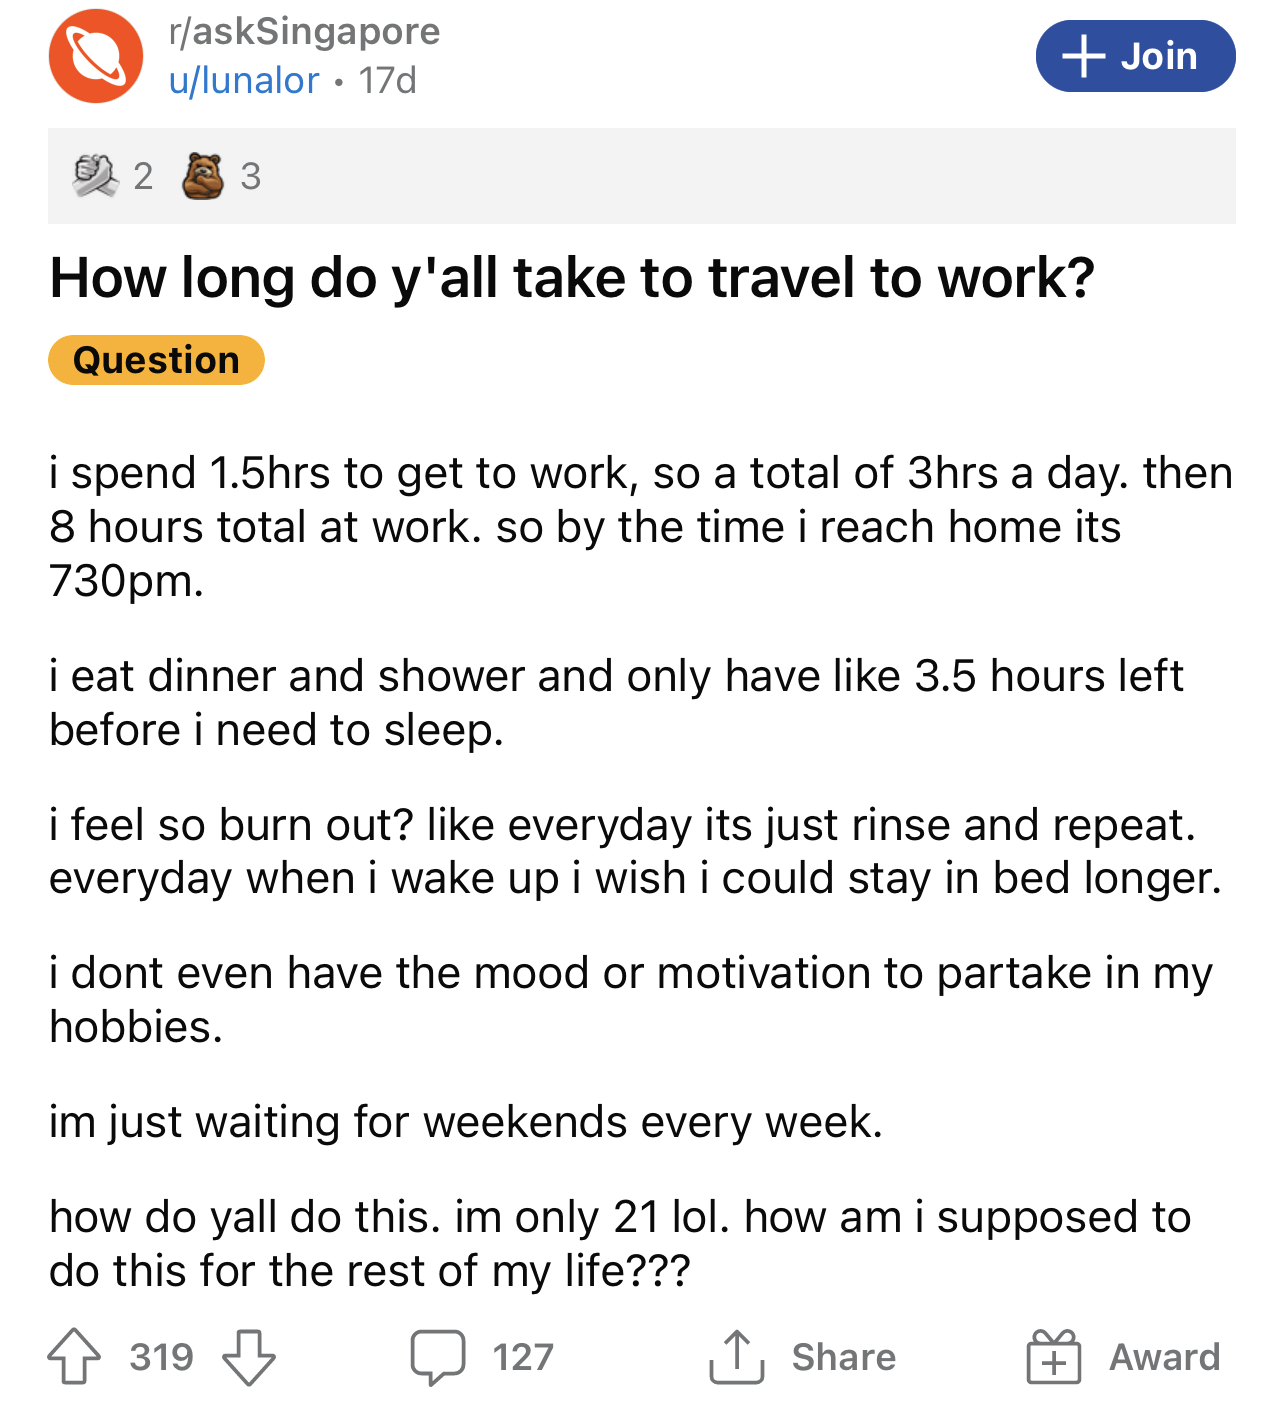Click the Share label
1284x1406 pixels.
(x=844, y=1357)
